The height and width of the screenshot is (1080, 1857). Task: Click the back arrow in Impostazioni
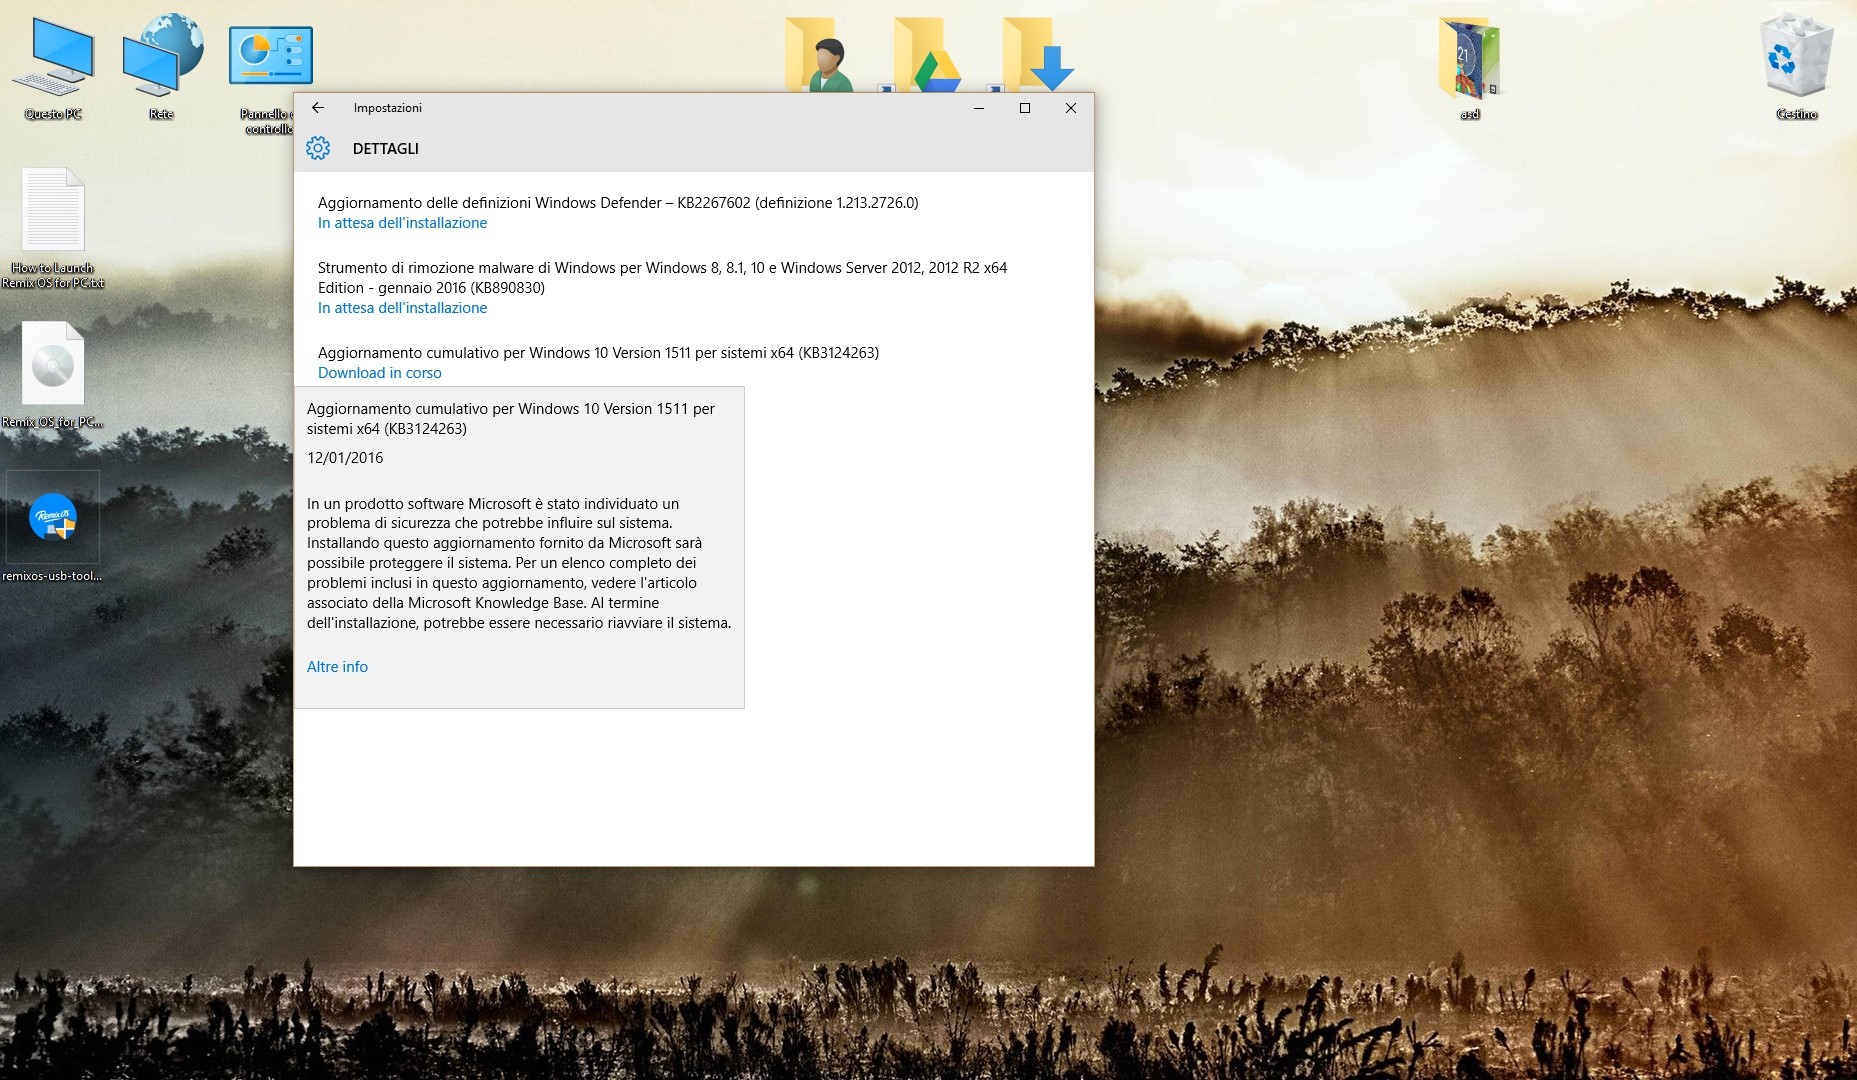coord(318,108)
